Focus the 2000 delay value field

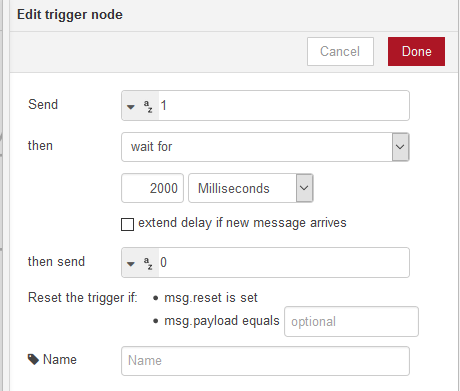point(152,188)
